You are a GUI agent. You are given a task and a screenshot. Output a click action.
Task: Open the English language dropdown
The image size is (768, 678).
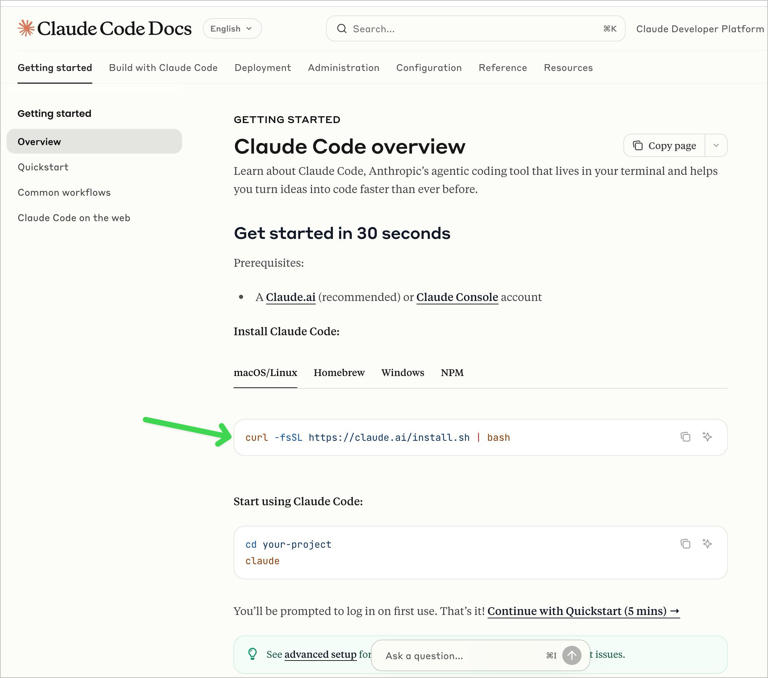[232, 29]
